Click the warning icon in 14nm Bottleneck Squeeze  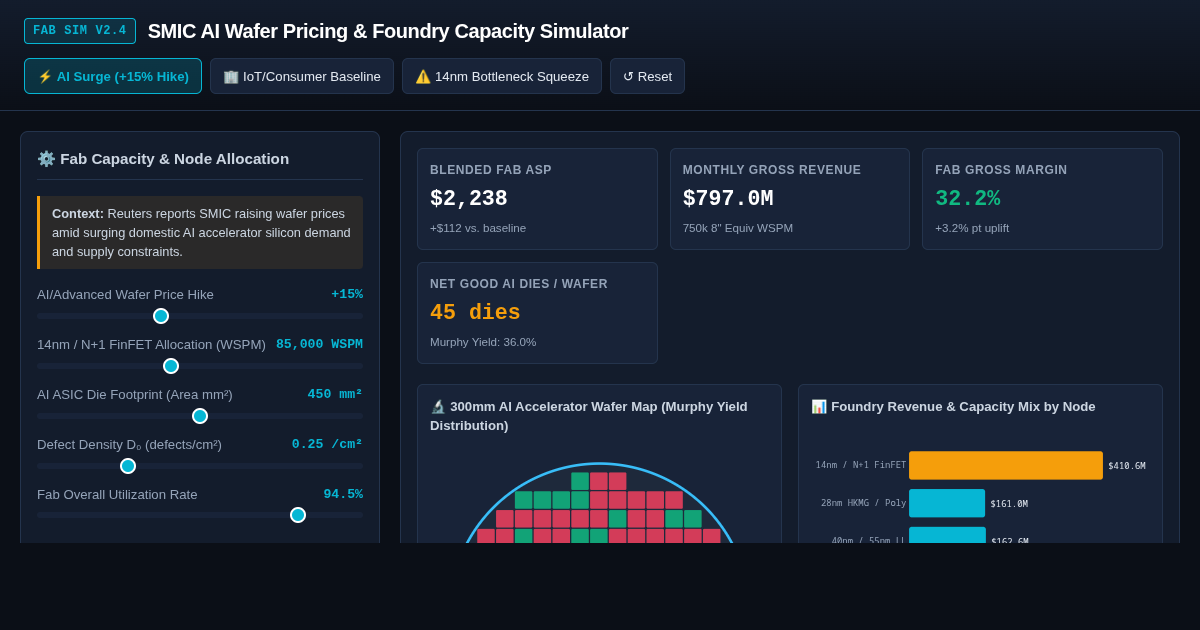[423, 76]
